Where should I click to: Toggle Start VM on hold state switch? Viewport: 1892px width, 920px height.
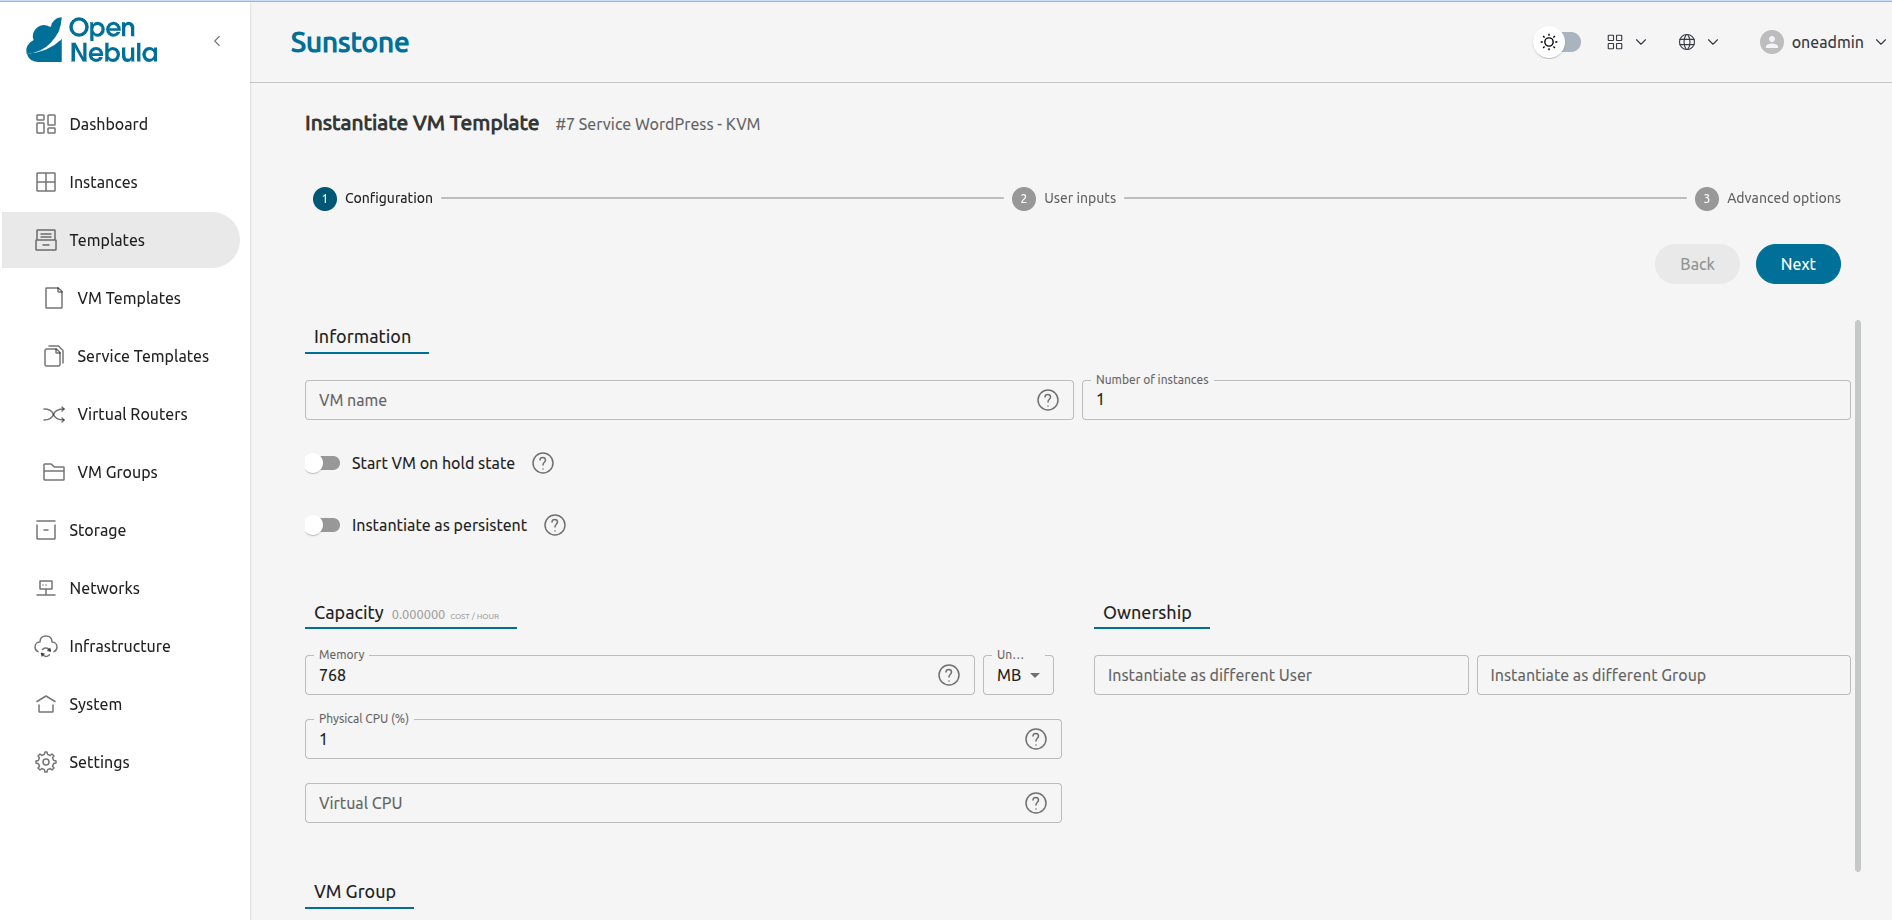click(323, 463)
